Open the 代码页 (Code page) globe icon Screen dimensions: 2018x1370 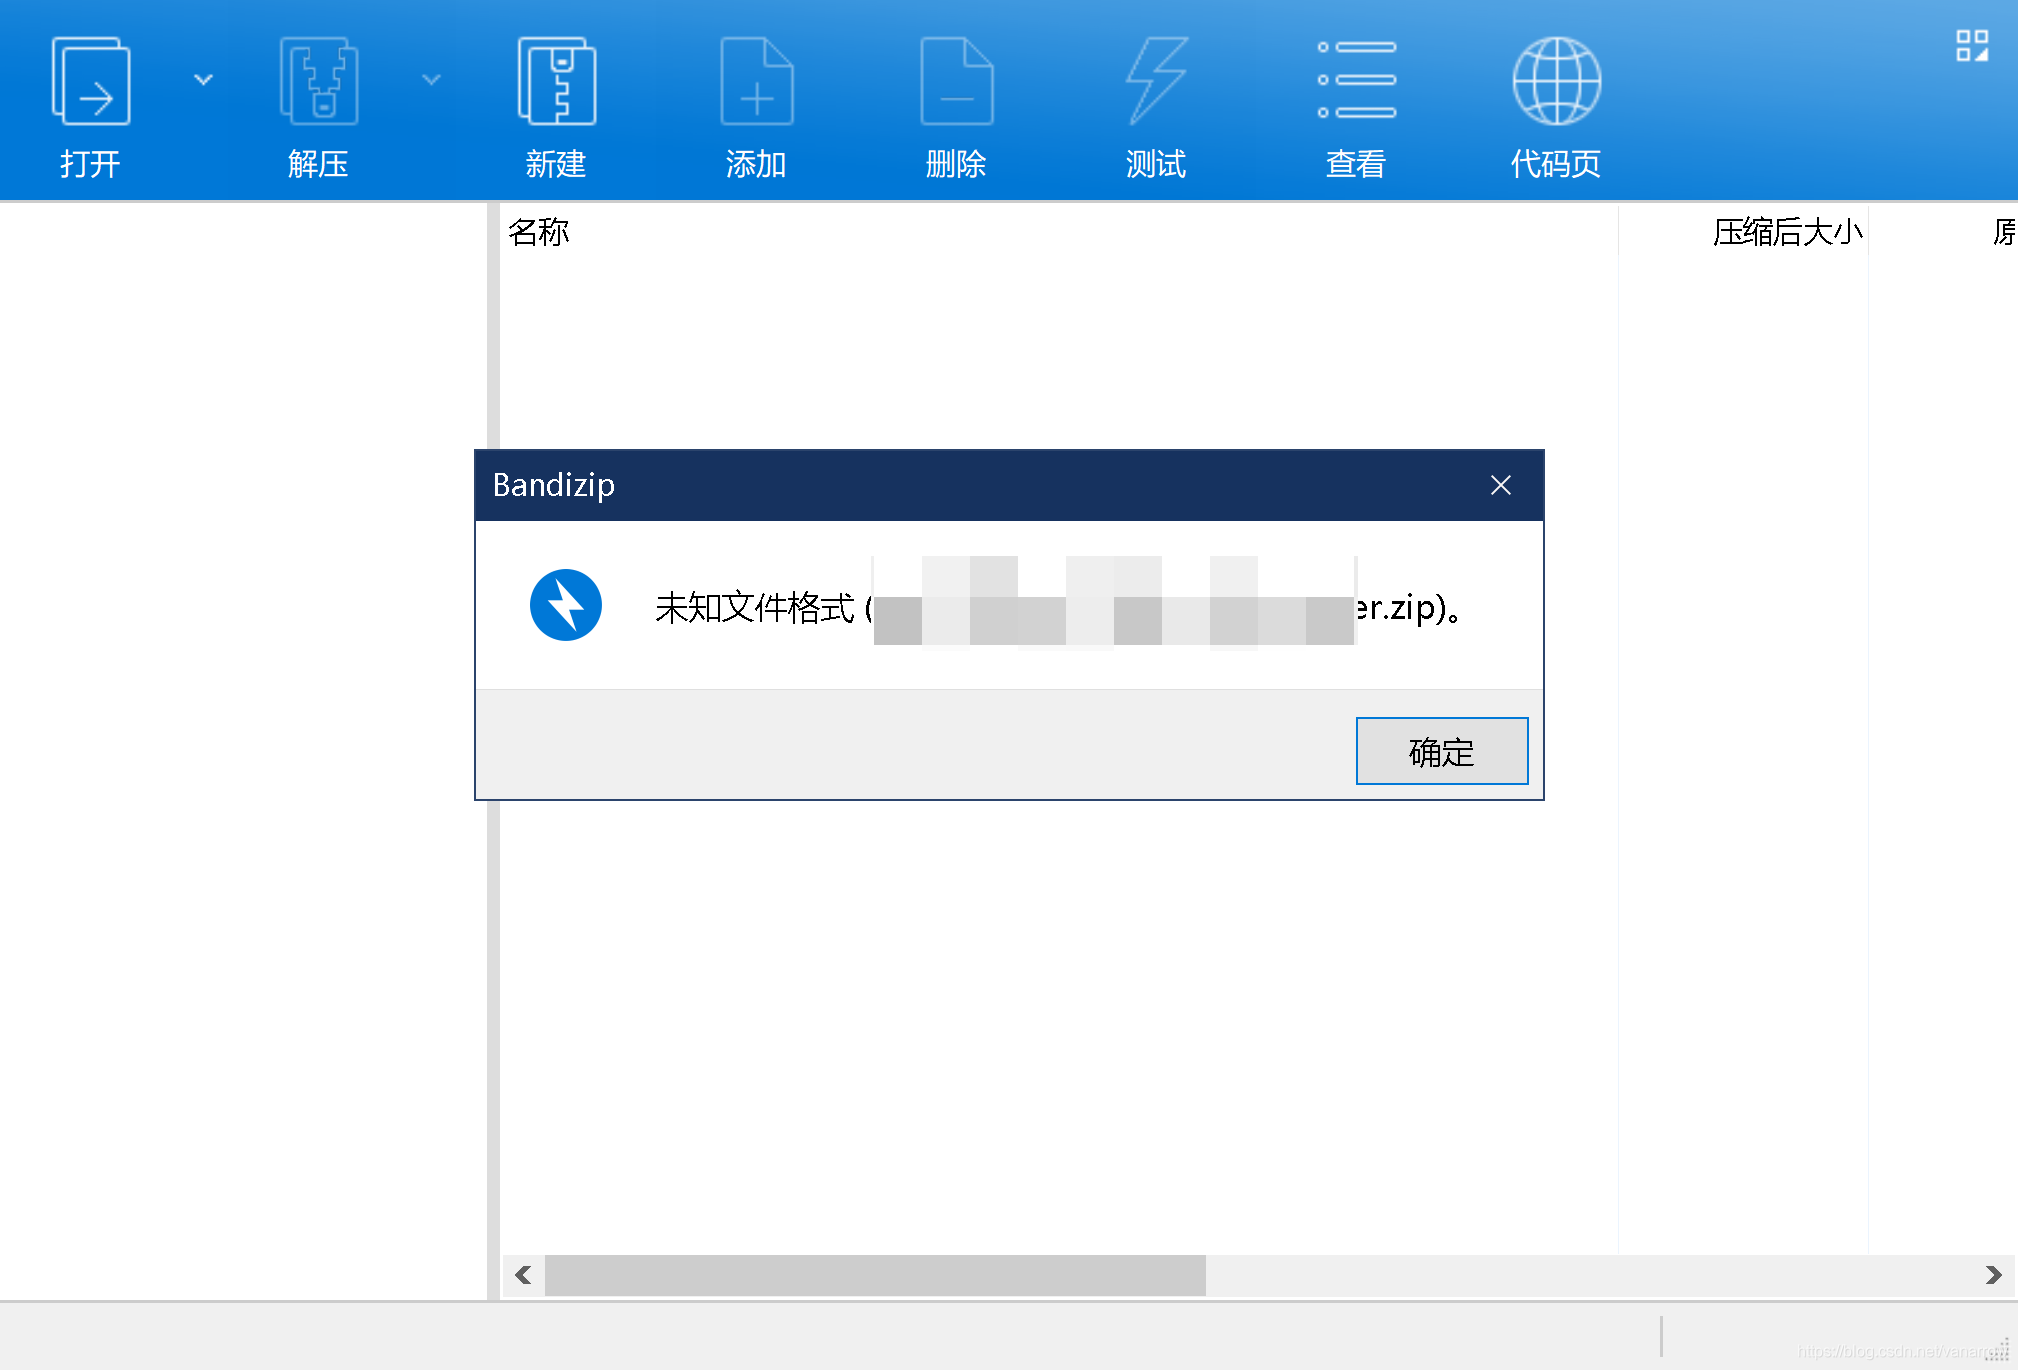1556,82
